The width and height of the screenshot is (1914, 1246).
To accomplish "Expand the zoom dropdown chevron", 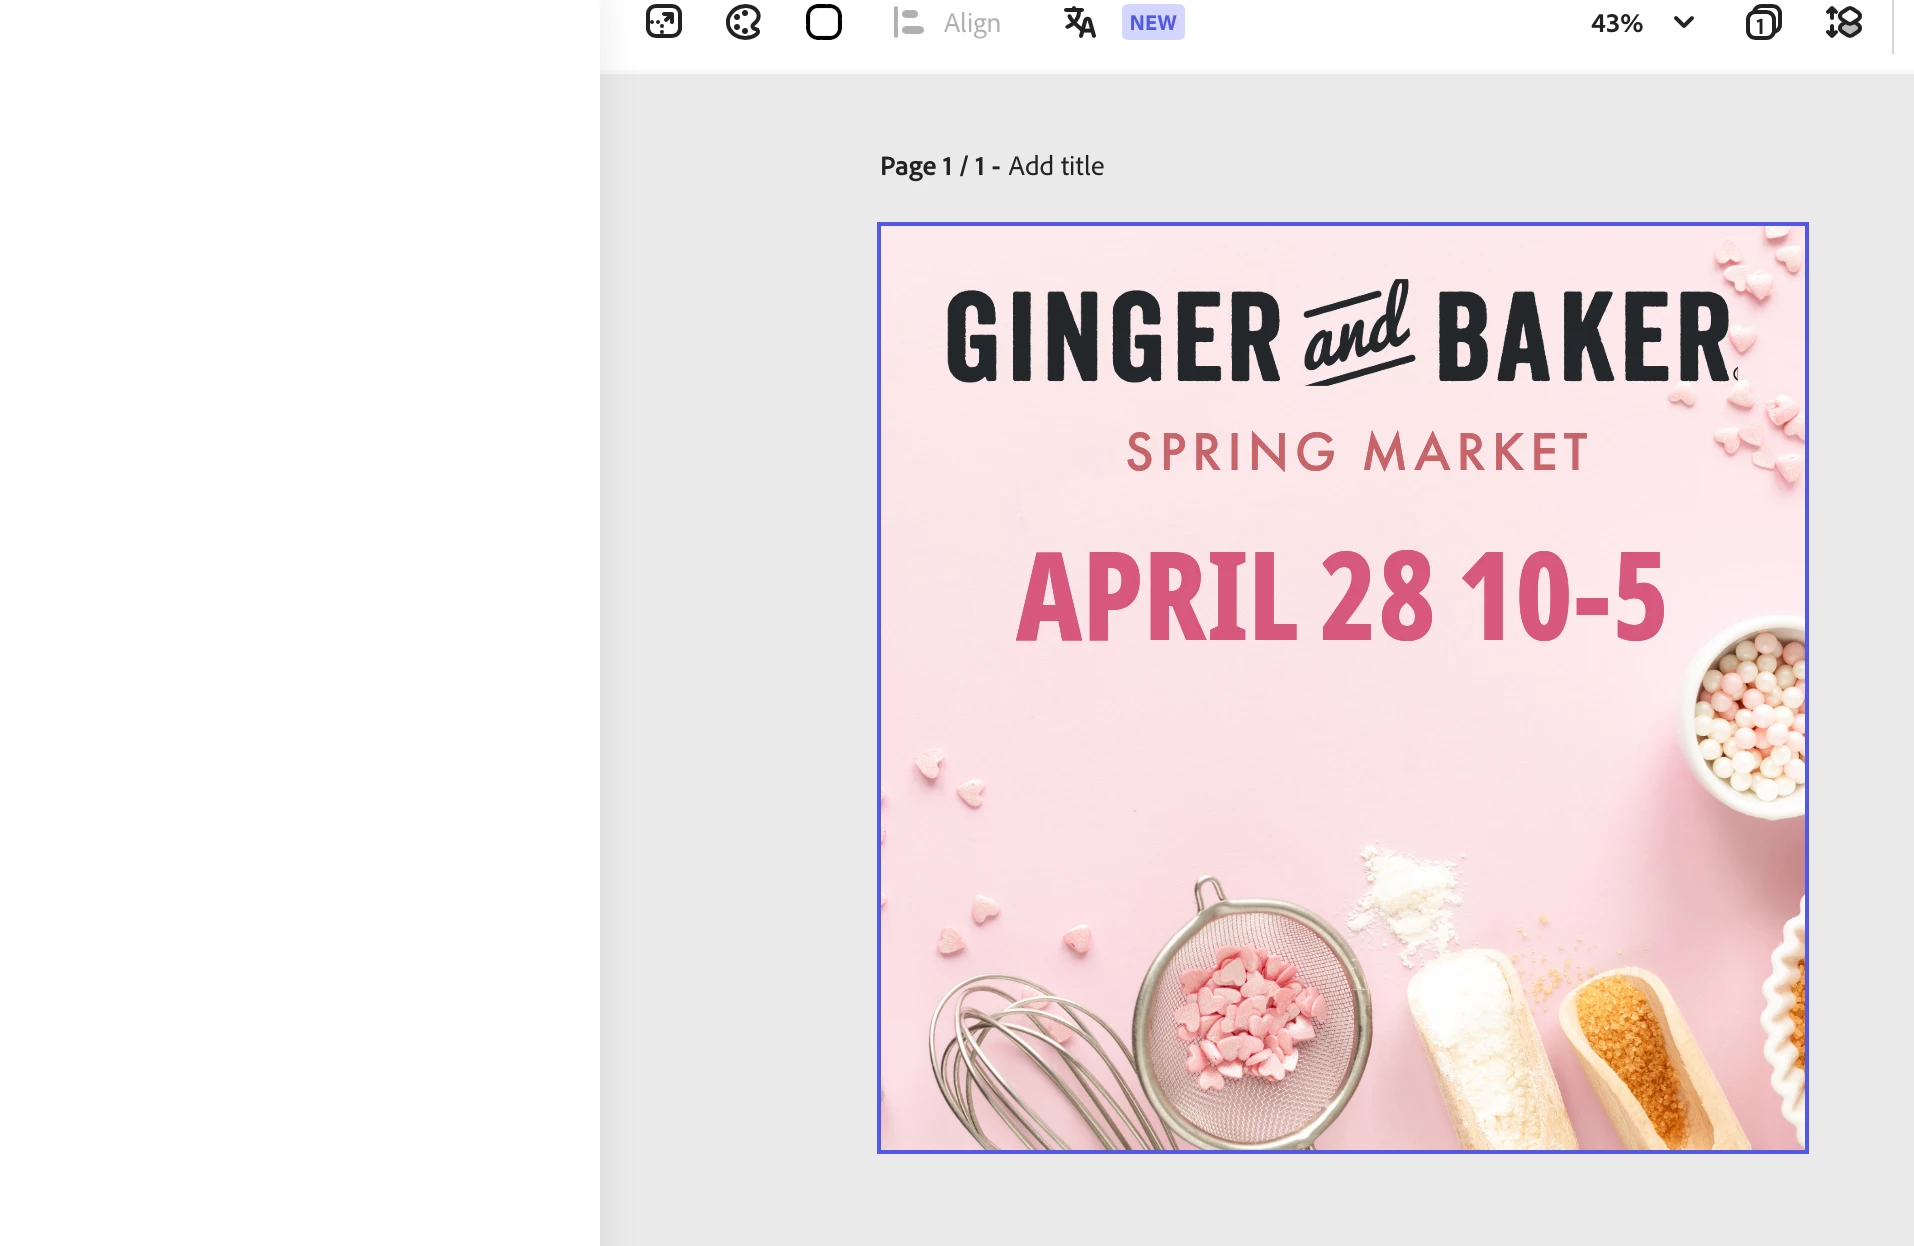I will (1684, 22).
